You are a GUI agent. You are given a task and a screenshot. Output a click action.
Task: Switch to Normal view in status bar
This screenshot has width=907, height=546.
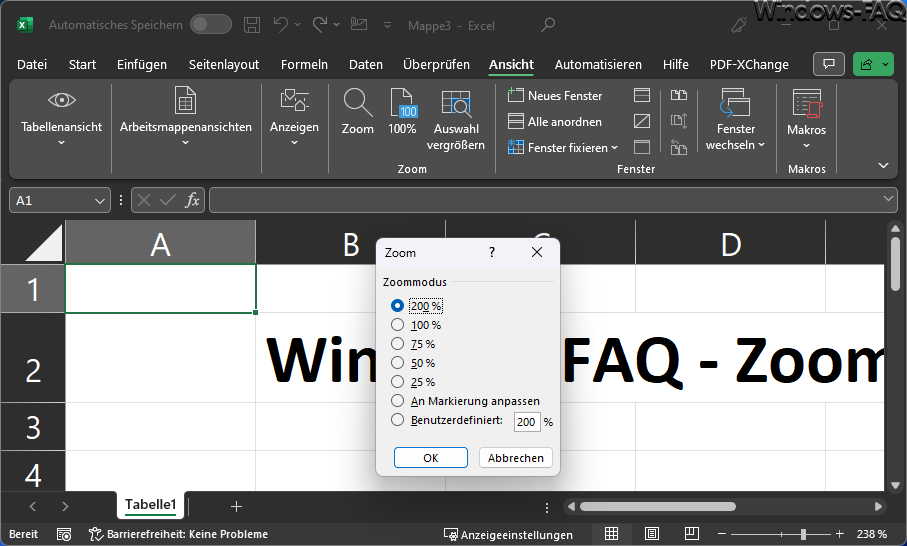pos(611,533)
